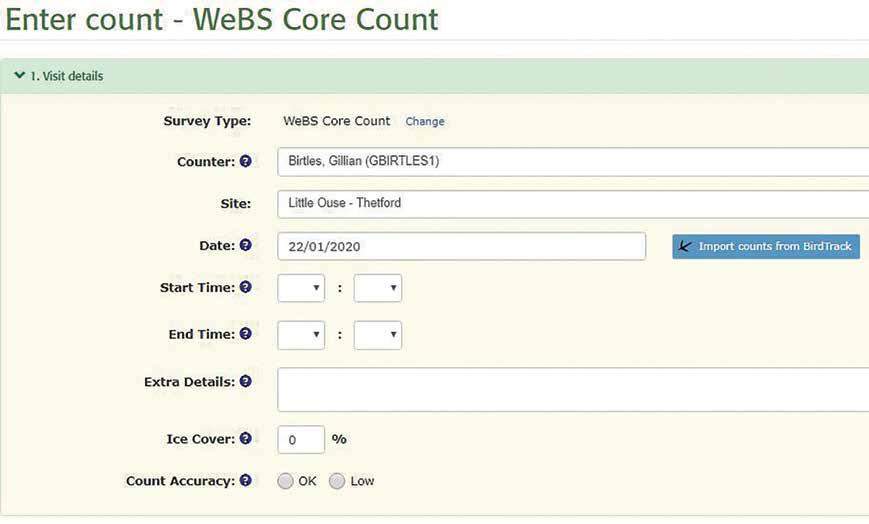Viewport: 869px width, 524px height.
Task: Import counts from BirdTrack
Action: pyautogui.click(x=766, y=246)
